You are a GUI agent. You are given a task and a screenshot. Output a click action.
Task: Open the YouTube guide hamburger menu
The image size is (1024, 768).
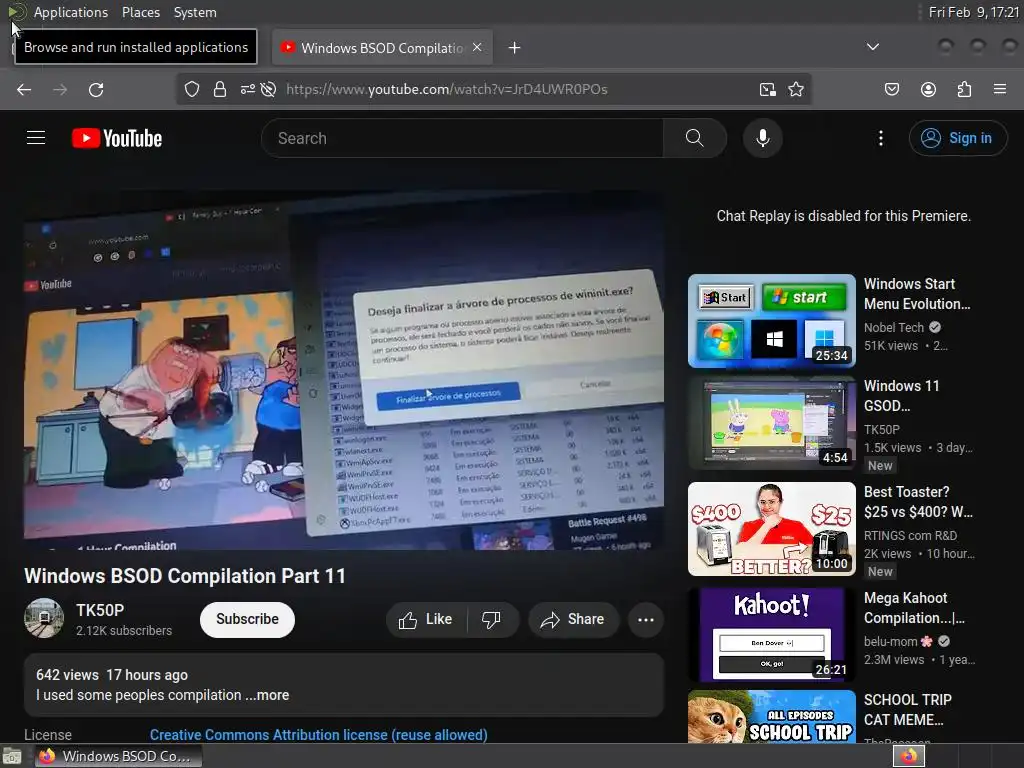pyautogui.click(x=36, y=138)
